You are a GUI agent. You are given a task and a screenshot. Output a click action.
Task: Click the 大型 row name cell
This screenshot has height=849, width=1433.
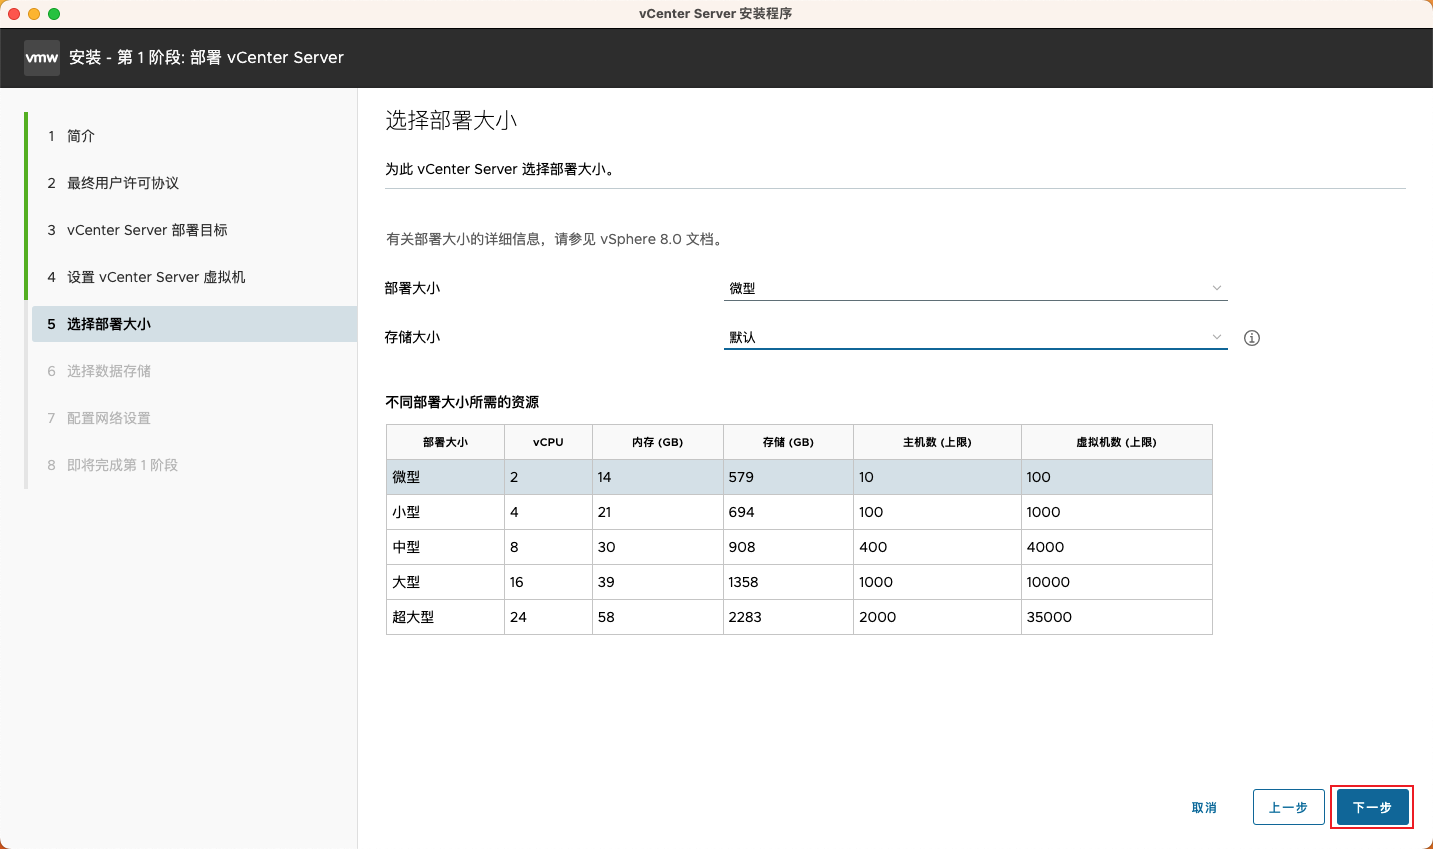pos(445,582)
